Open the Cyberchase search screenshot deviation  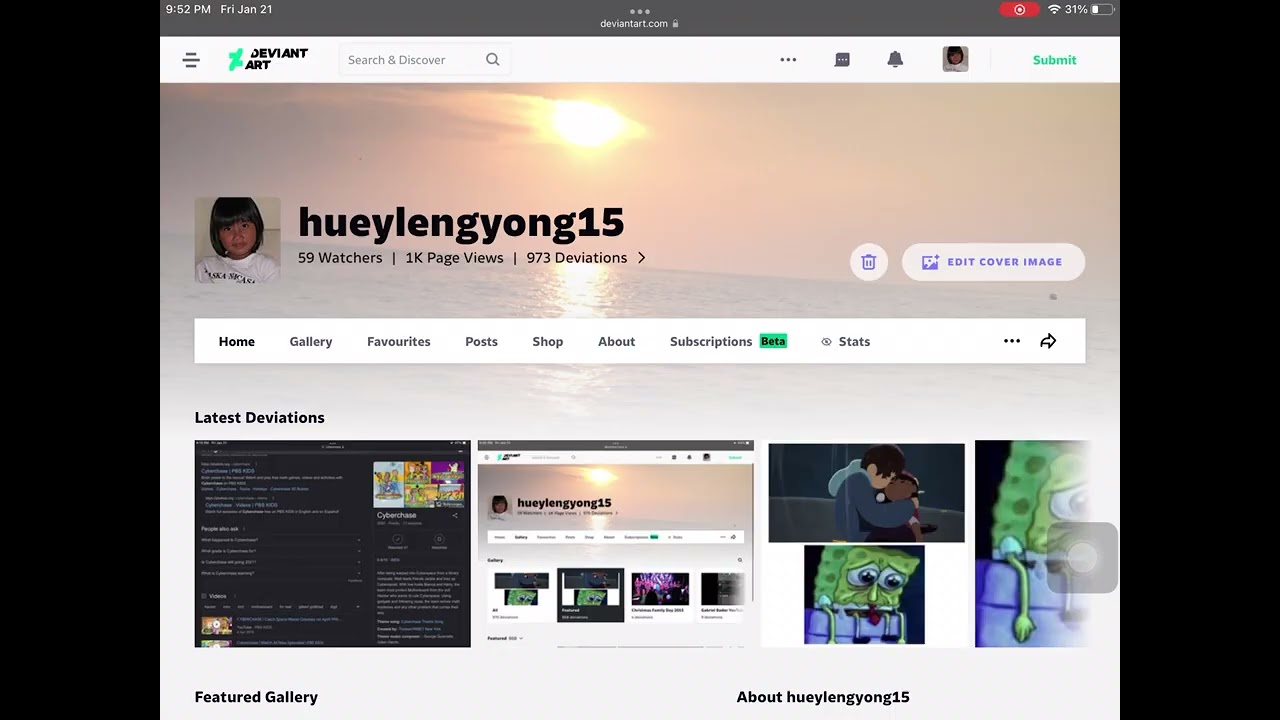click(332, 544)
